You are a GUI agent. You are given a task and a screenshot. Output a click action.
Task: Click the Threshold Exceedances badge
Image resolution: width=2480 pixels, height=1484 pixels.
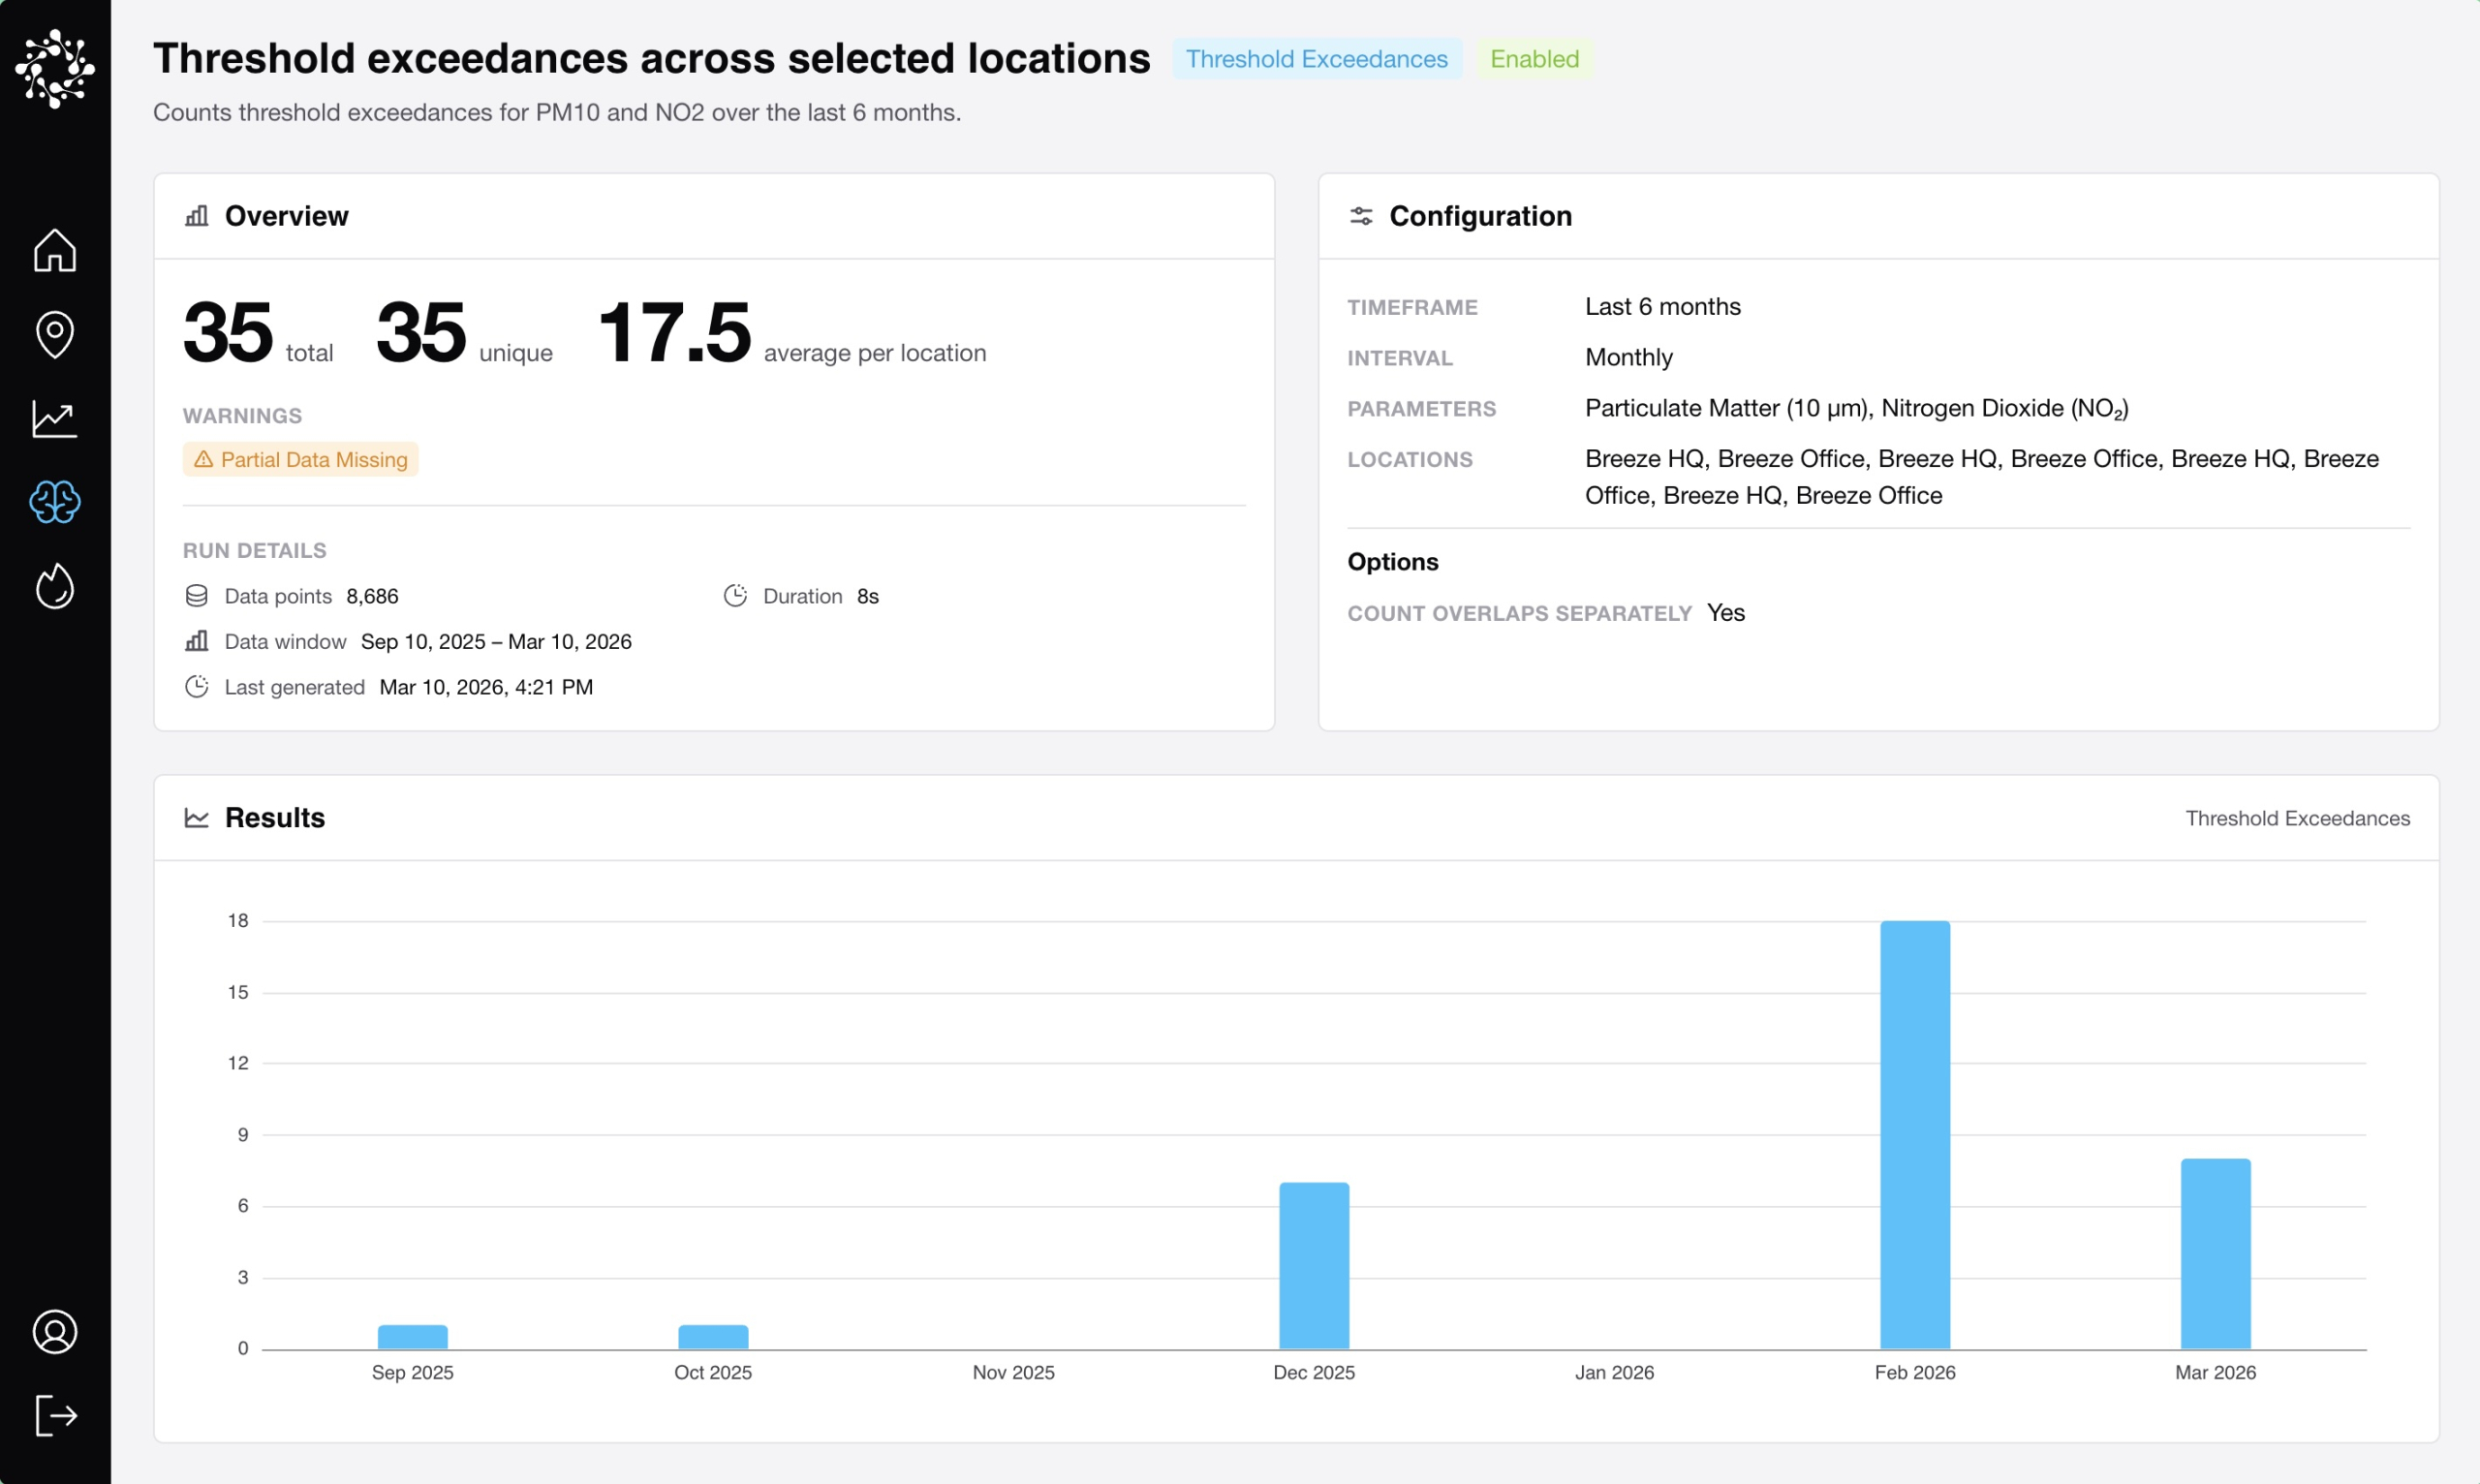pyautogui.click(x=1316, y=59)
